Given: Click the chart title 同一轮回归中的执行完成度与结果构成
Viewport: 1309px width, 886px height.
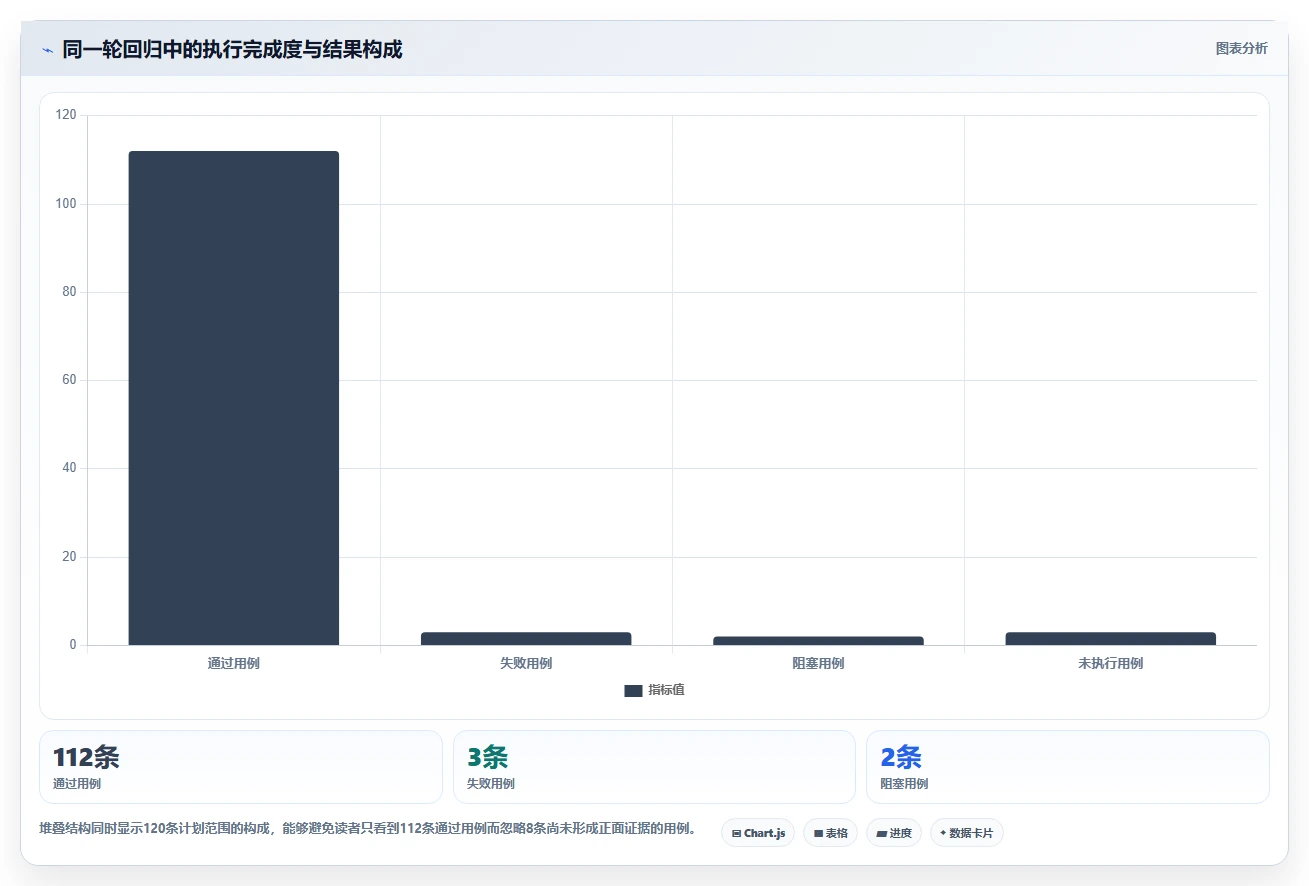Looking at the screenshot, I should pyautogui.click(x=232, y=49).
